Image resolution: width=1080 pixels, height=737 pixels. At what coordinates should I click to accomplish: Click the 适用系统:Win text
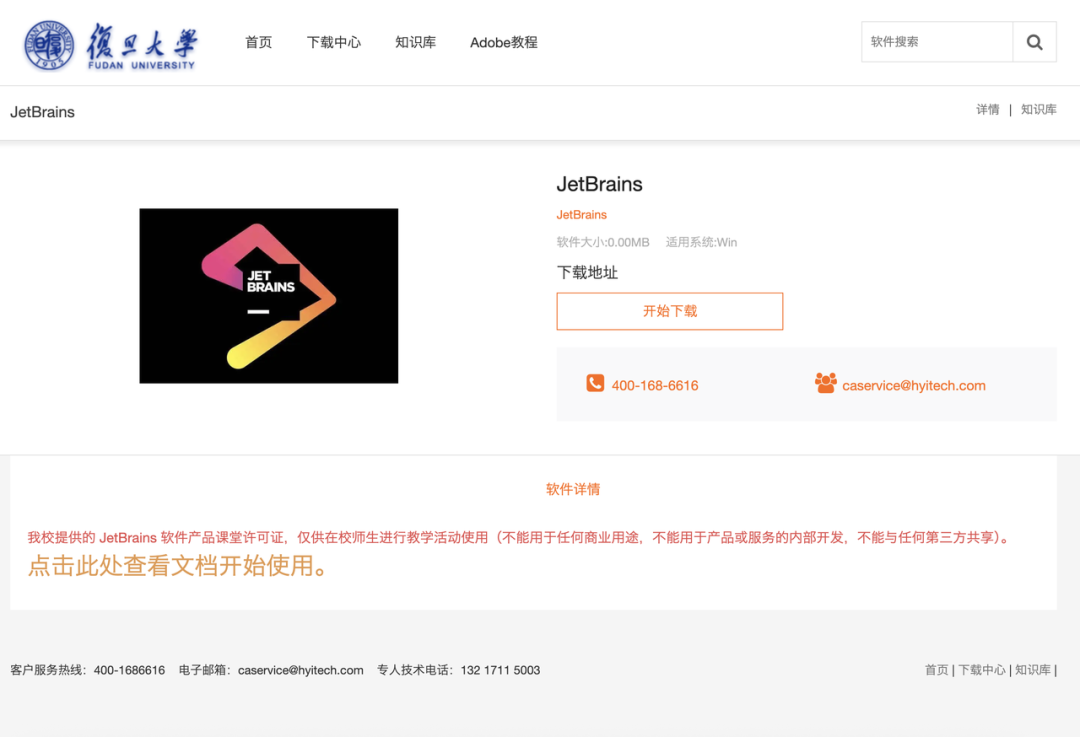pyautogui.click(x=701, y=242)
